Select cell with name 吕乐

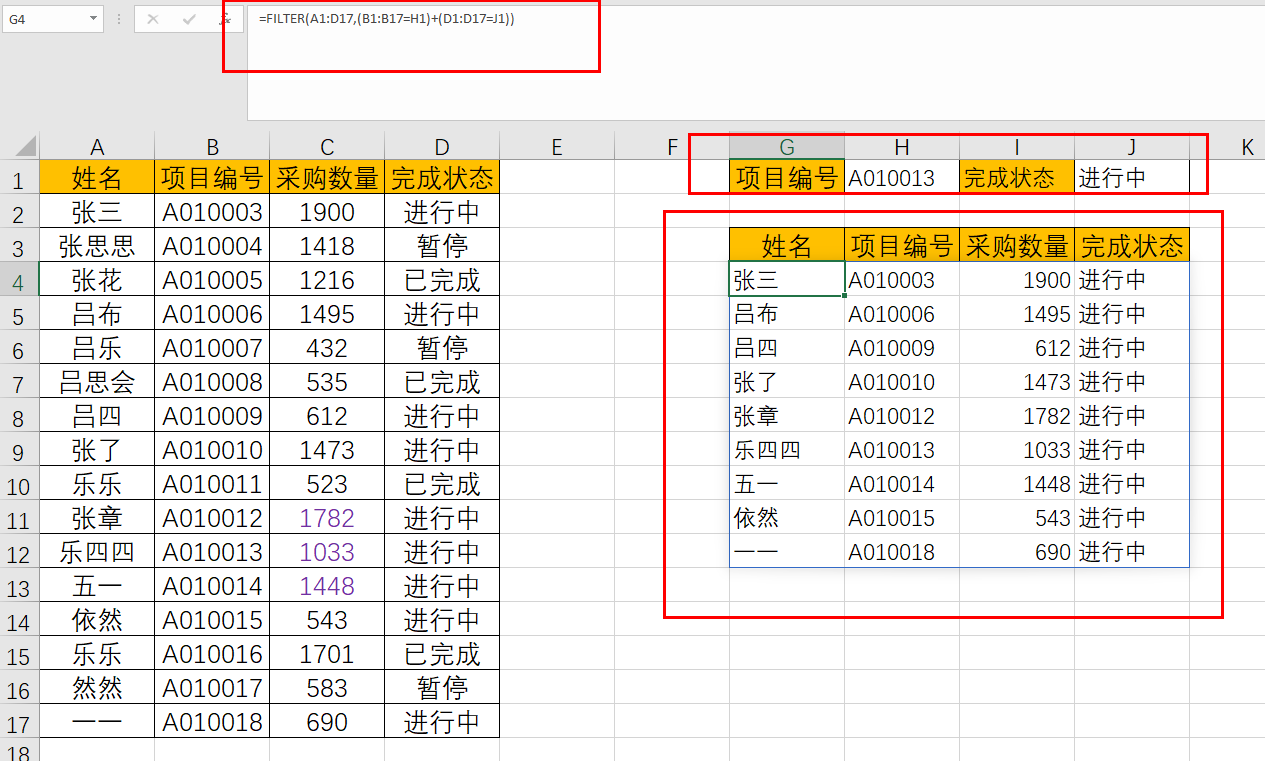point(97,348)
